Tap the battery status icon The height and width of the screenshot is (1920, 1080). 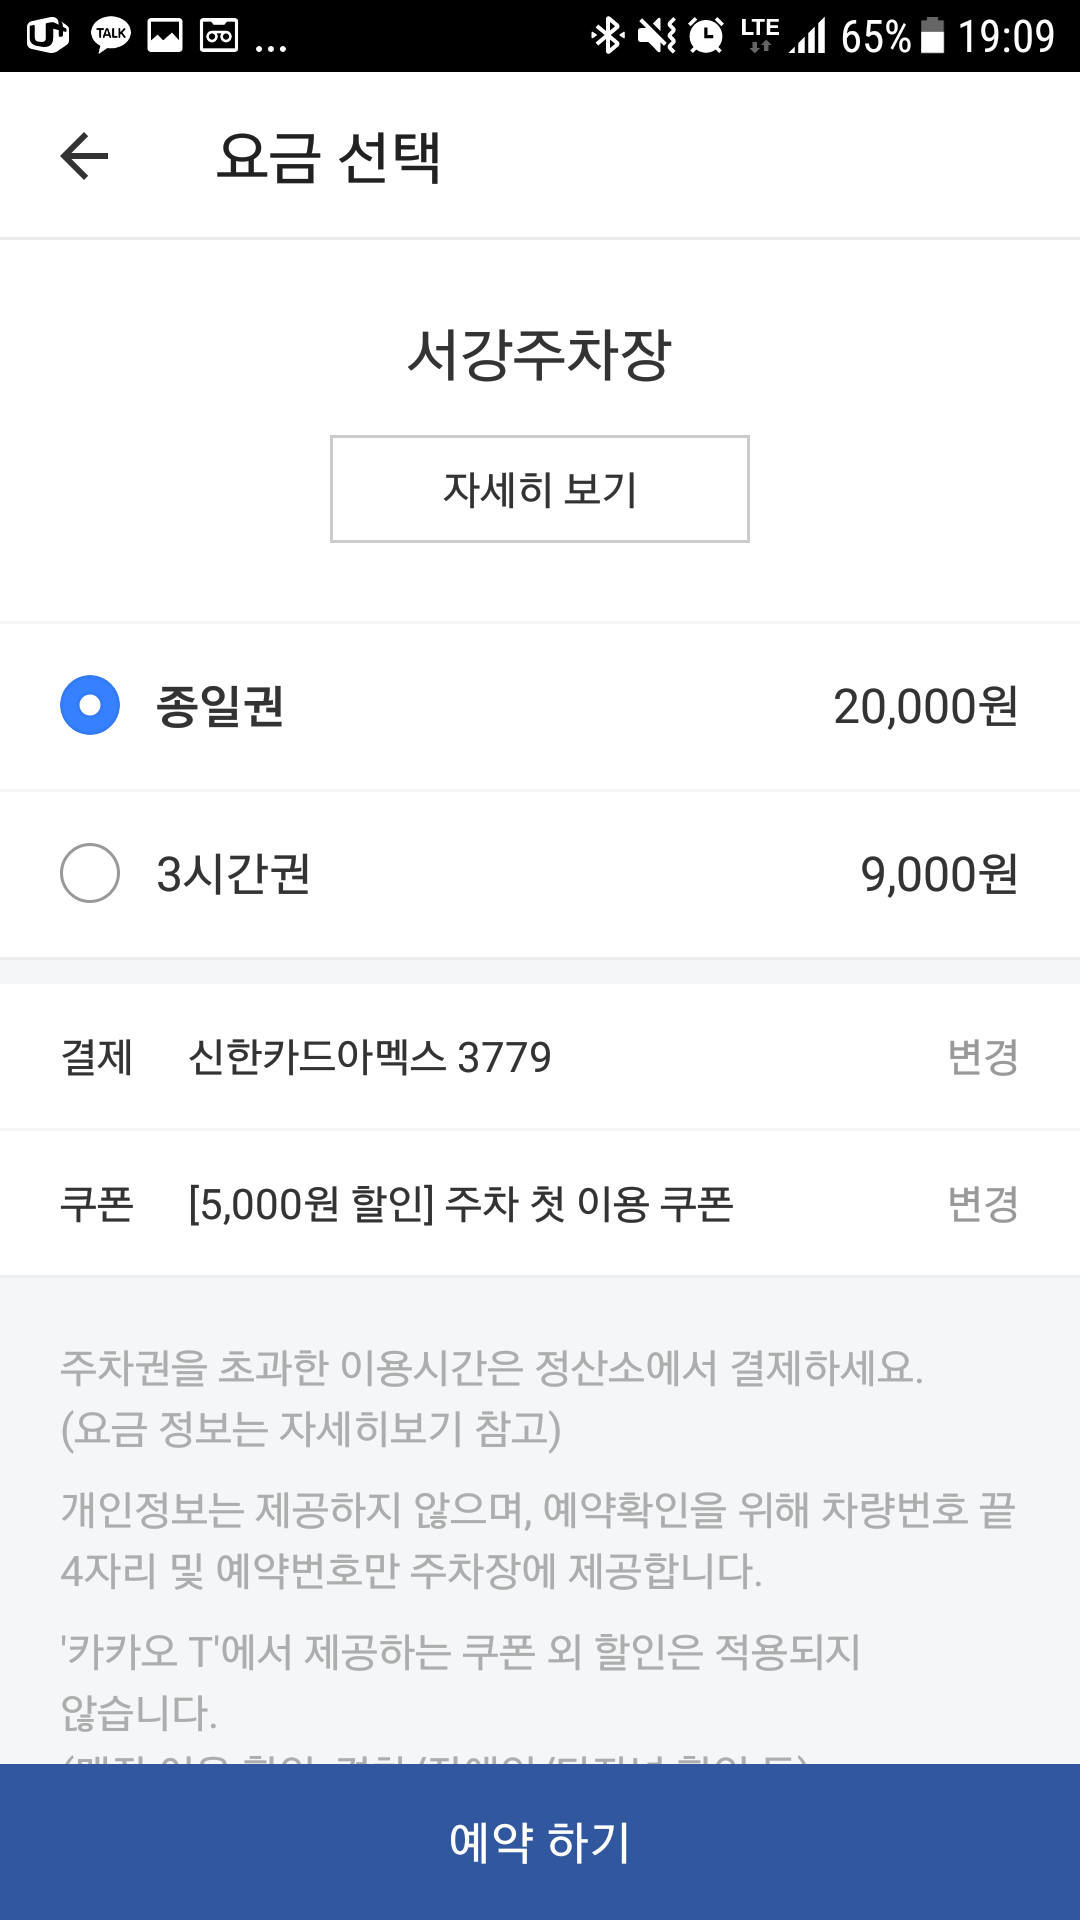click(932, 36)
